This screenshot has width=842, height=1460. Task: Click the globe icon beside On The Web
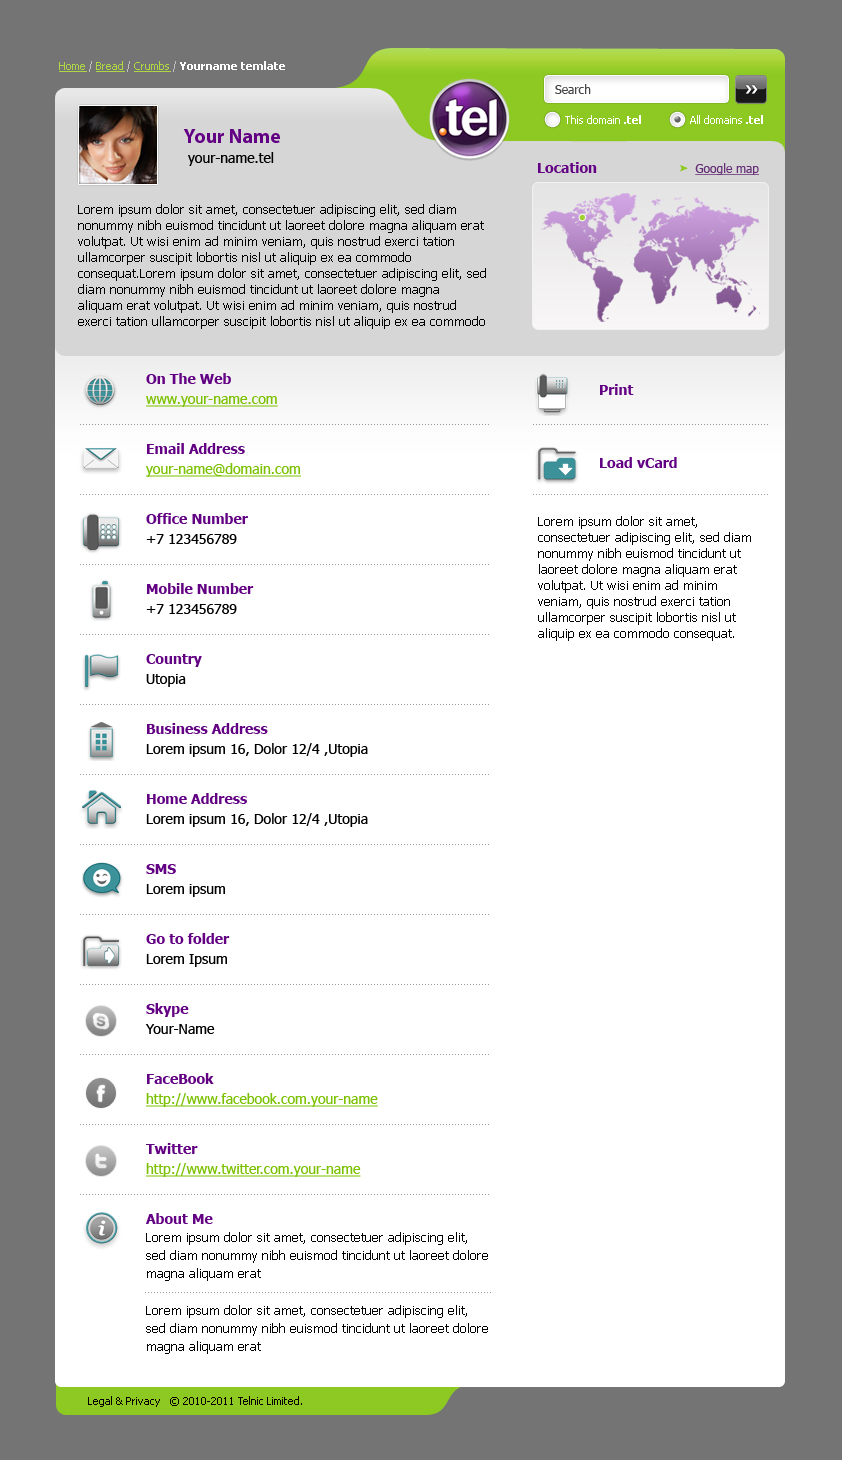(x=100, y=390)
